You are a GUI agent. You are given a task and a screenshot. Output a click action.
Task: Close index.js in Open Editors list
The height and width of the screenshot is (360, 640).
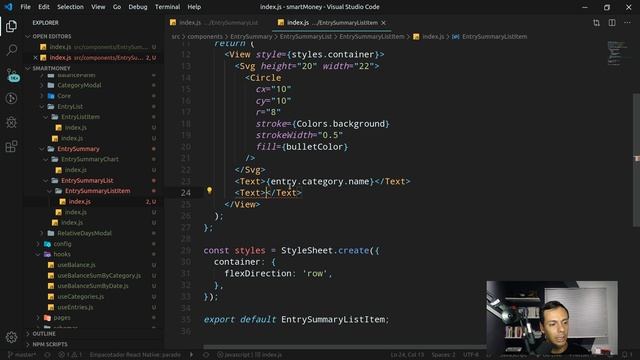[x=36, y=58]
